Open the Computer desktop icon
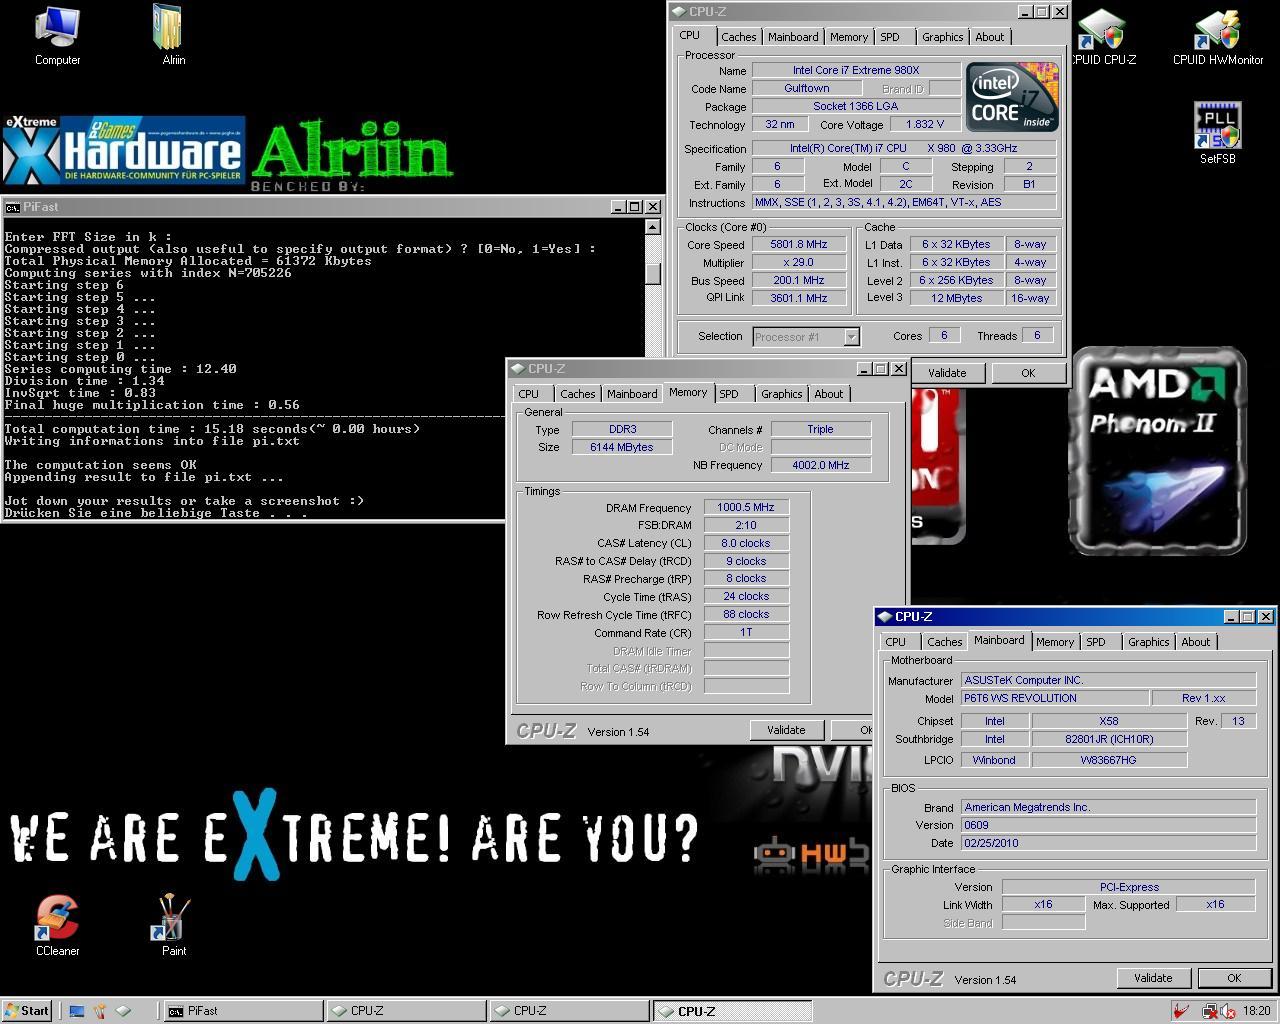This screenshot has width=1280, height=1024. pyautogui.click(x=57, y=35)
